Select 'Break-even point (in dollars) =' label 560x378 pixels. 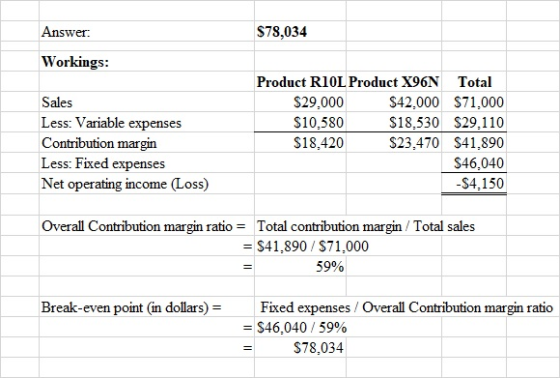(x=131, y=308)
